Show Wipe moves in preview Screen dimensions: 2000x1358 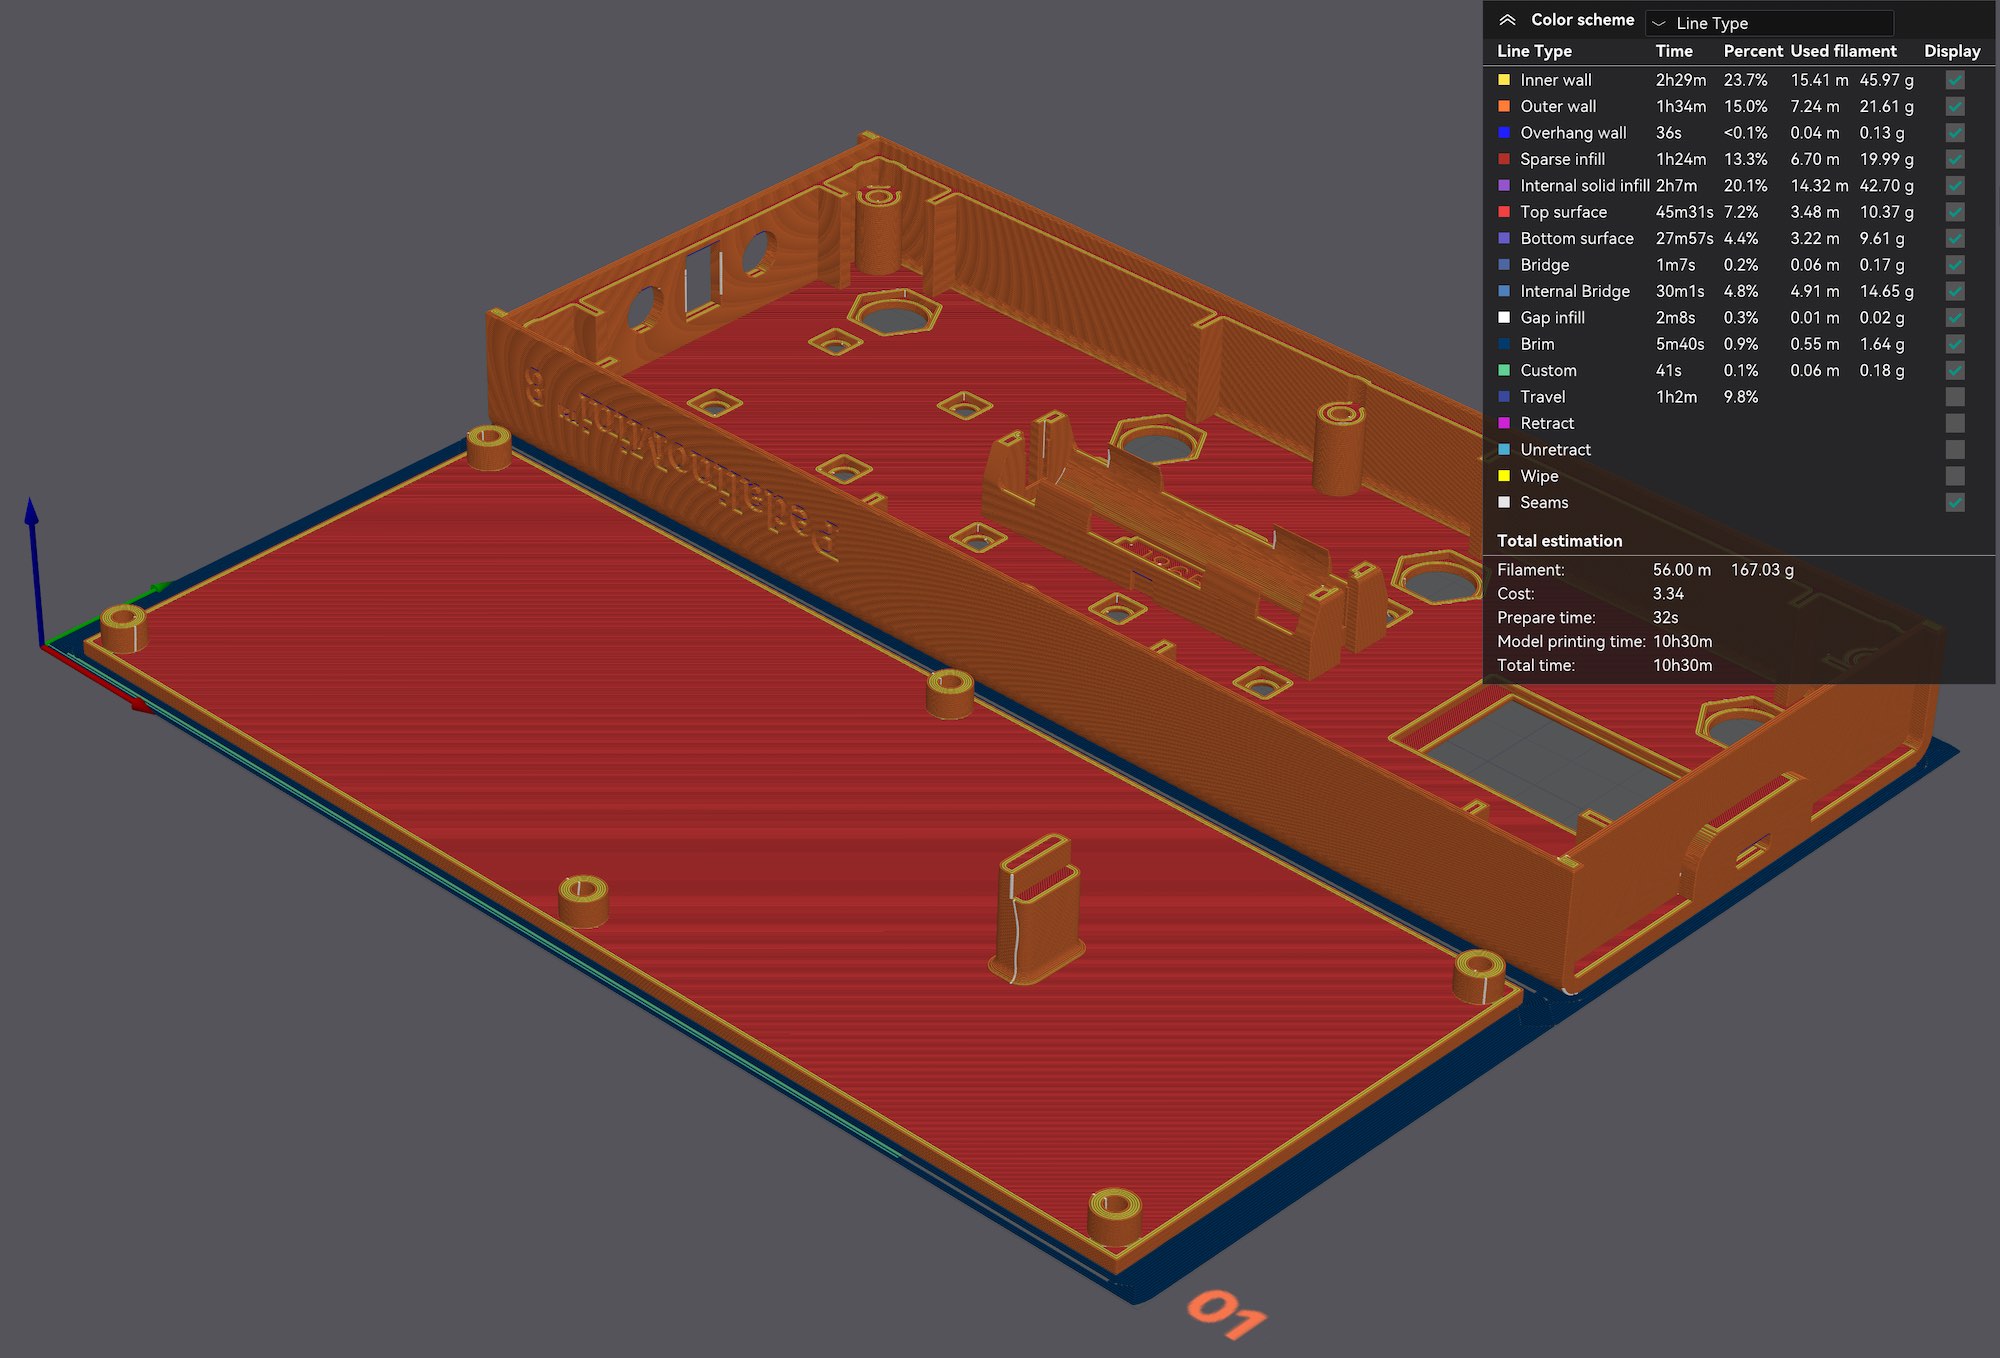[1955, 476]
